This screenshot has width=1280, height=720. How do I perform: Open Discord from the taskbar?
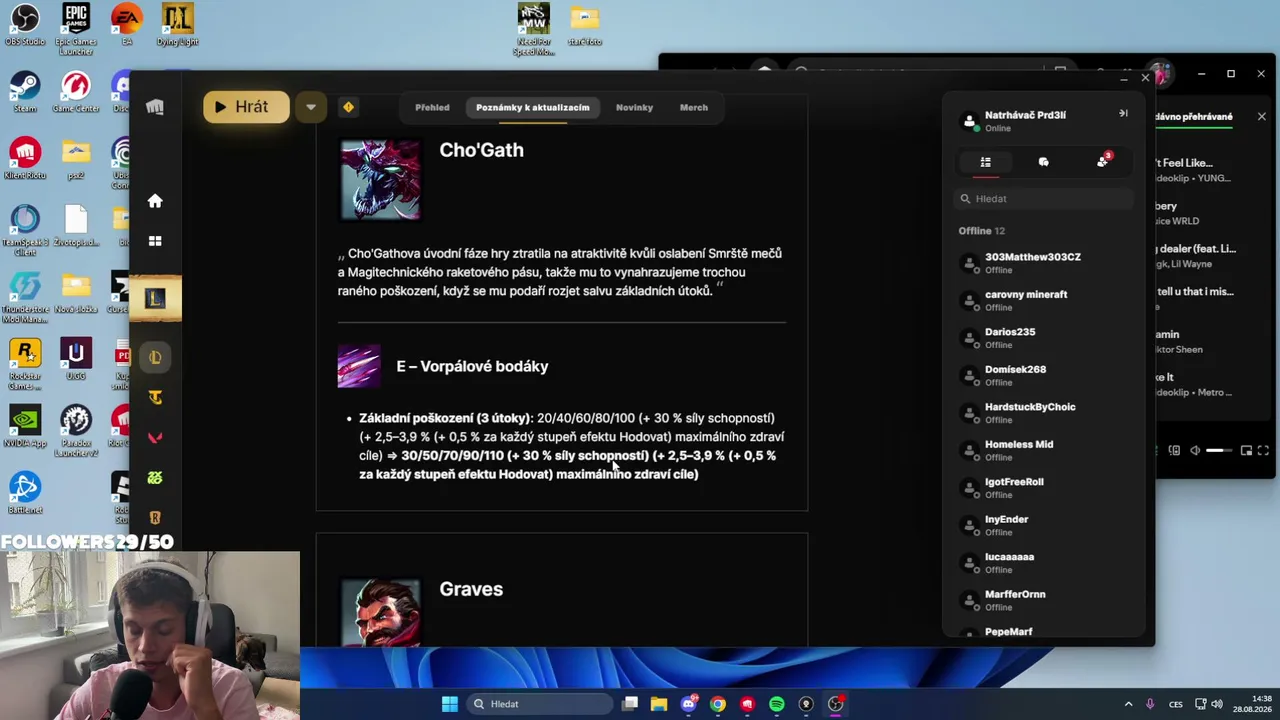coord(688,704)
